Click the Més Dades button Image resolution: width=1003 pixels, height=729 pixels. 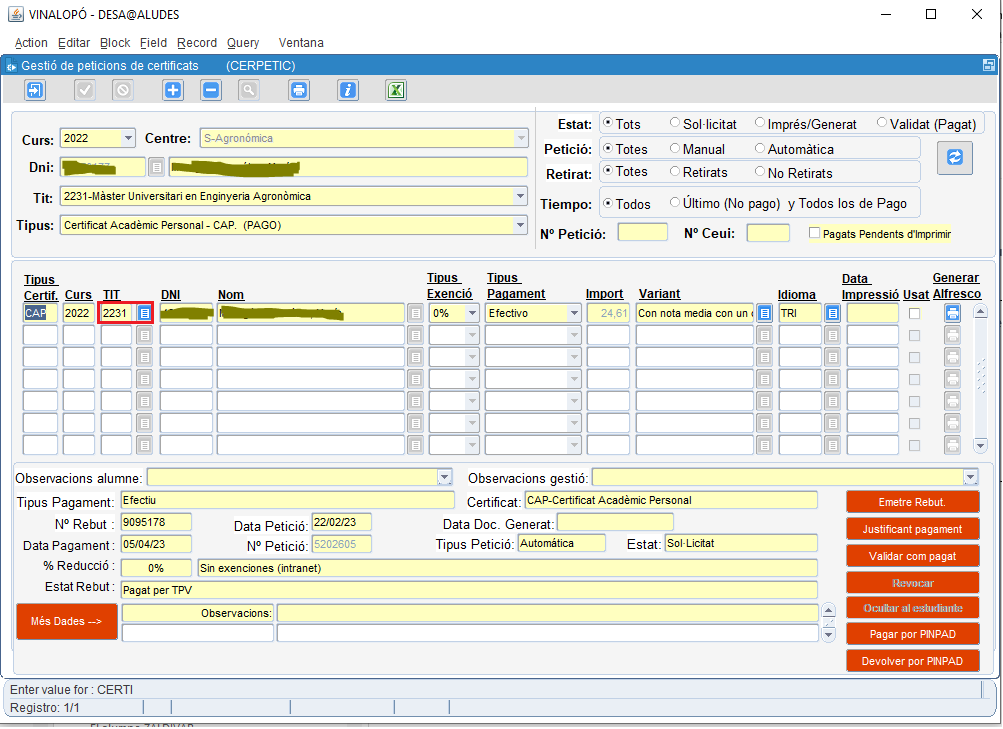tap(67, 621)
